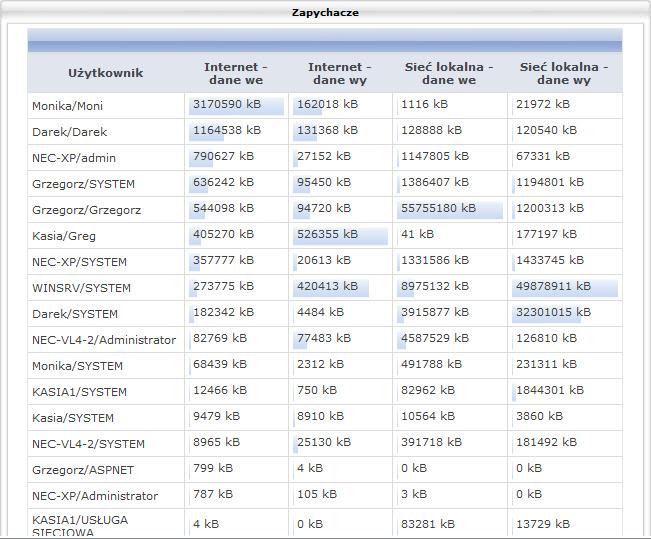The height and width of the screenshot is (539, 651).
Task: Click the 1116 kB value
Action: pos(424,104)
